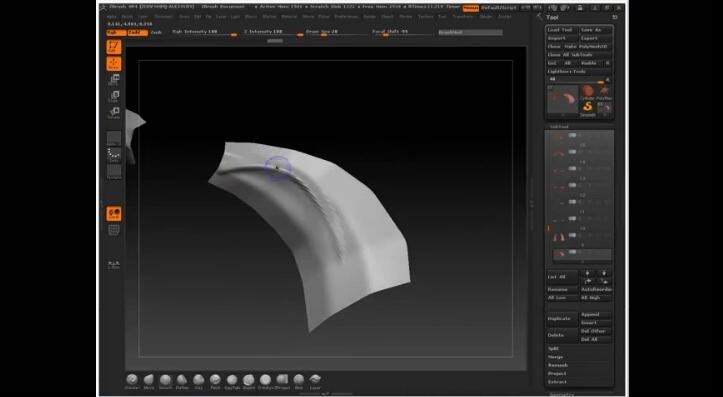Click the Export button

[596, 38]
